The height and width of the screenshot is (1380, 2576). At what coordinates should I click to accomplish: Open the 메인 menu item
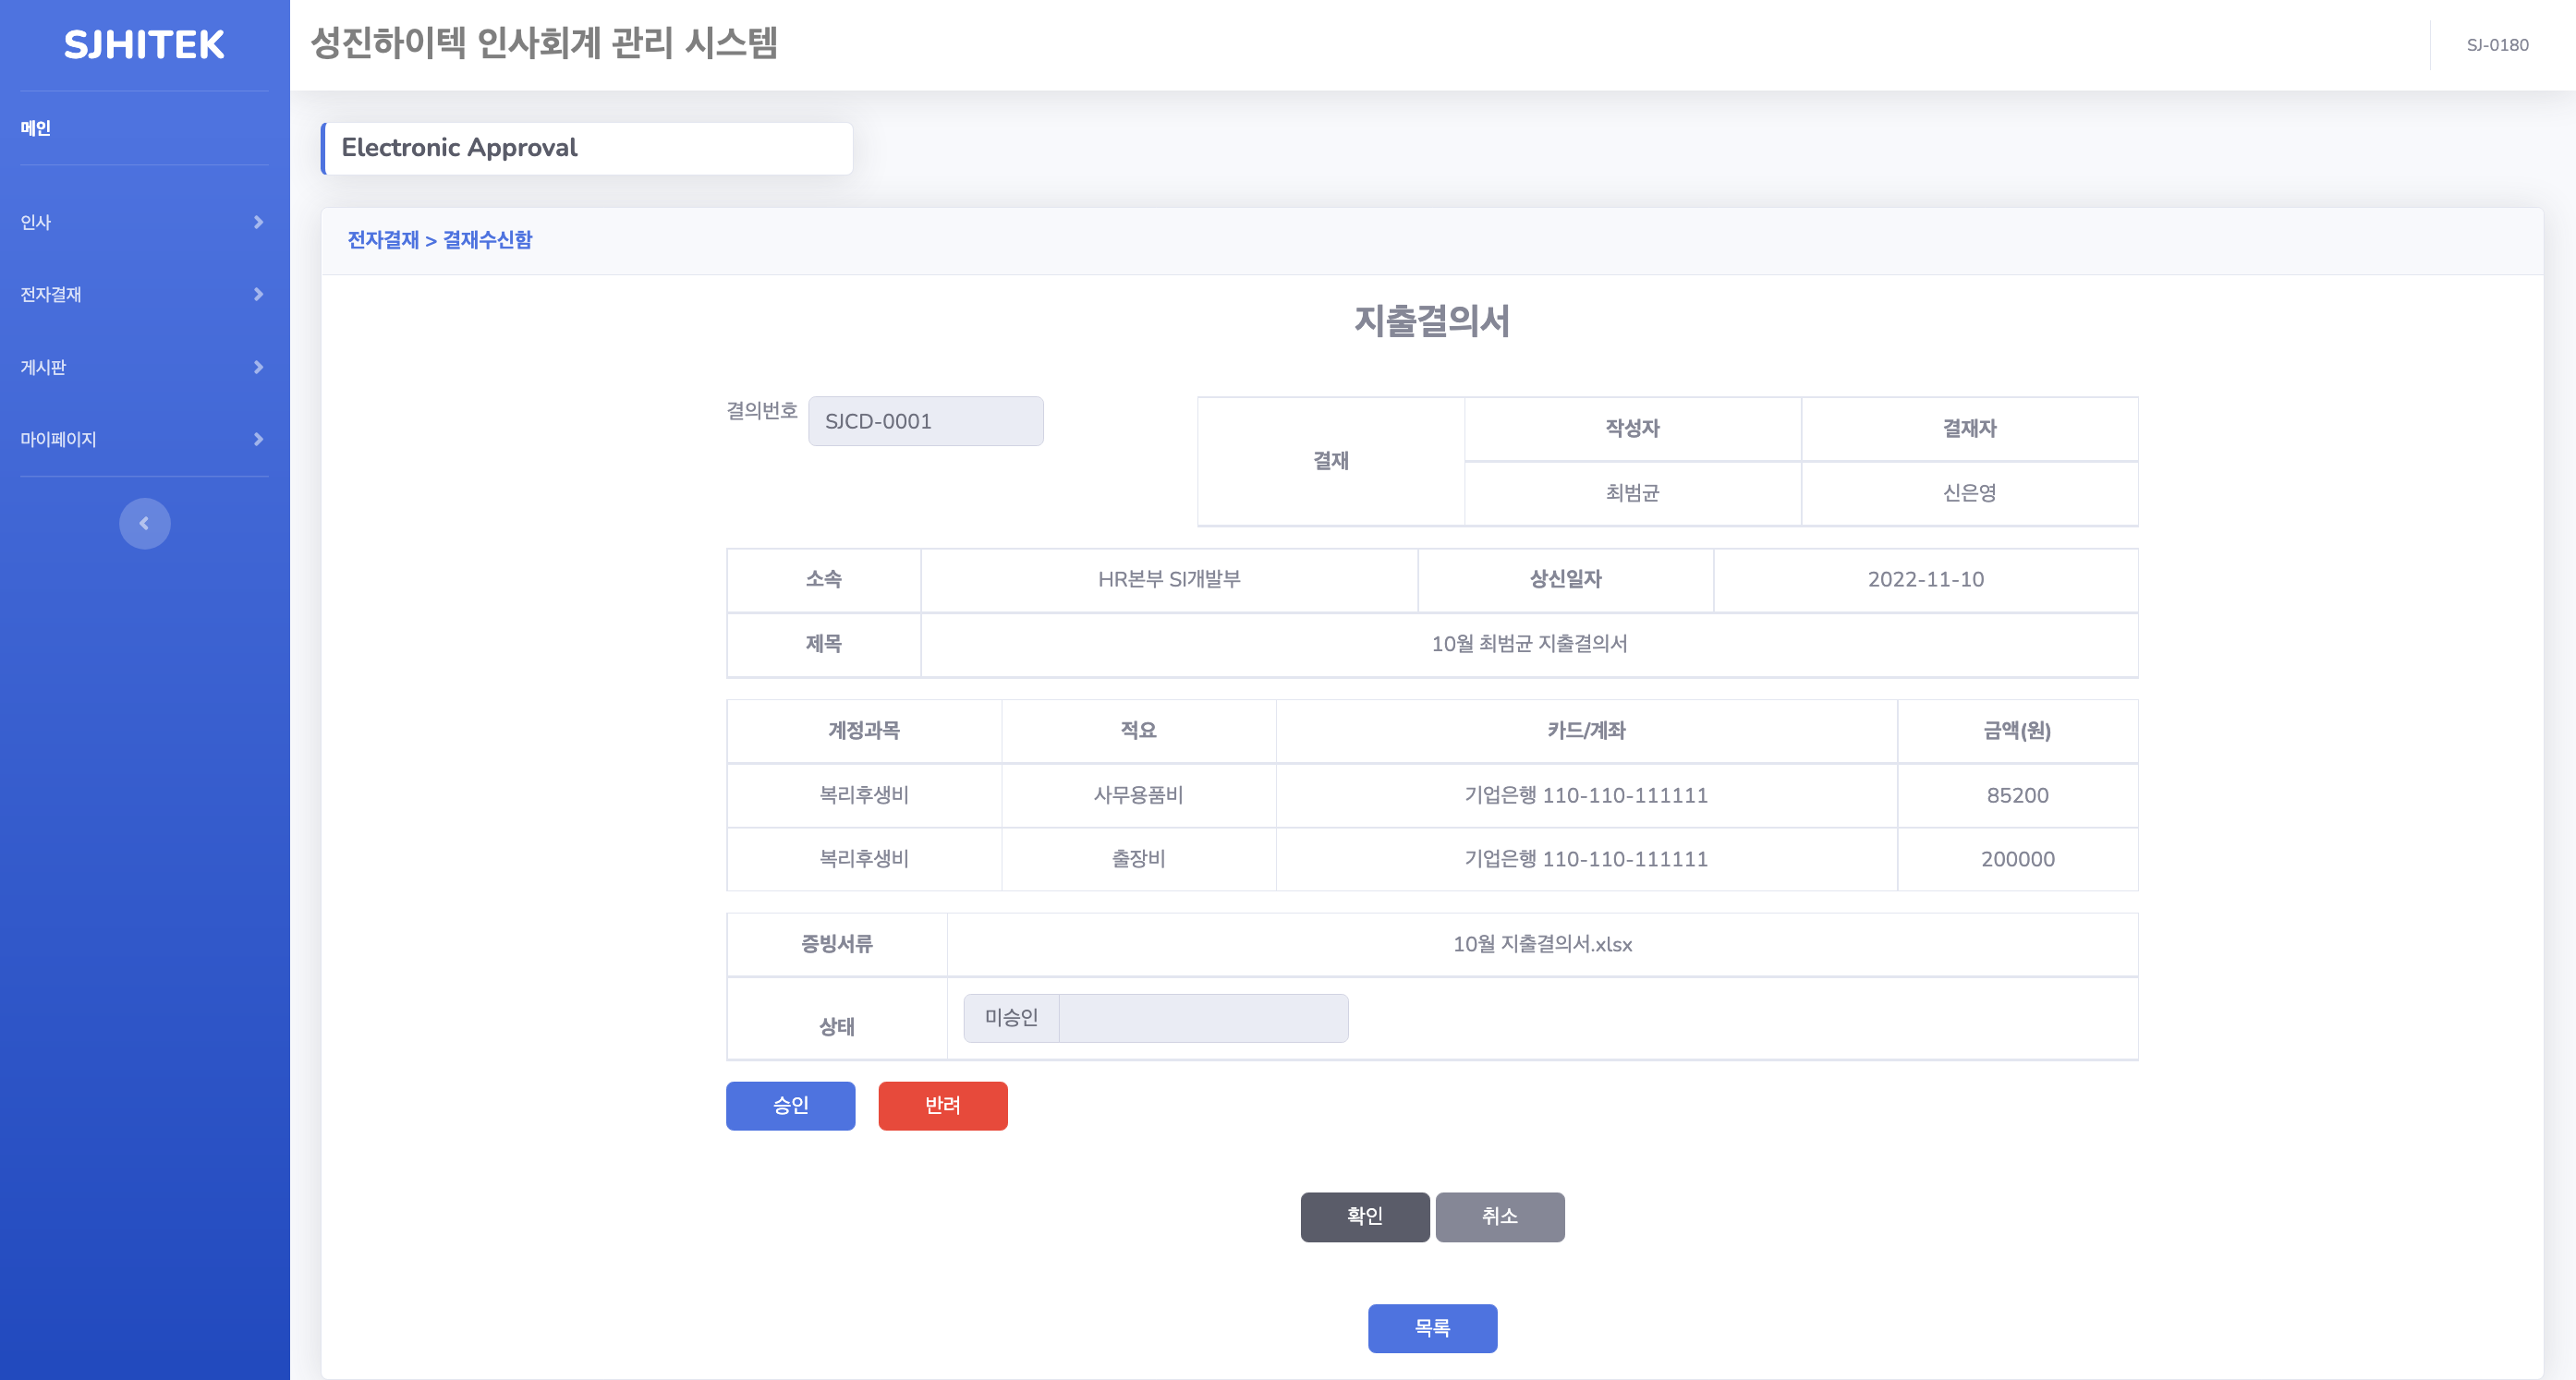pos(36,127)
